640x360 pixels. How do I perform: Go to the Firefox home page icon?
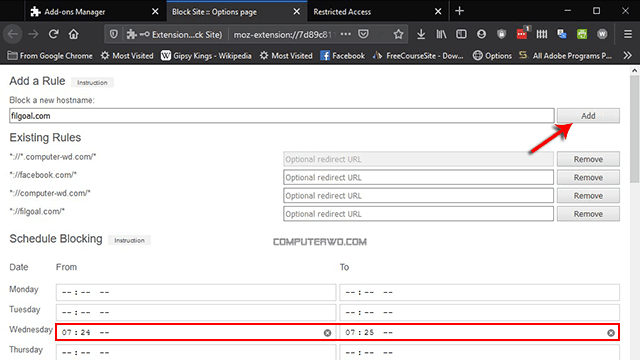[73, 34]
